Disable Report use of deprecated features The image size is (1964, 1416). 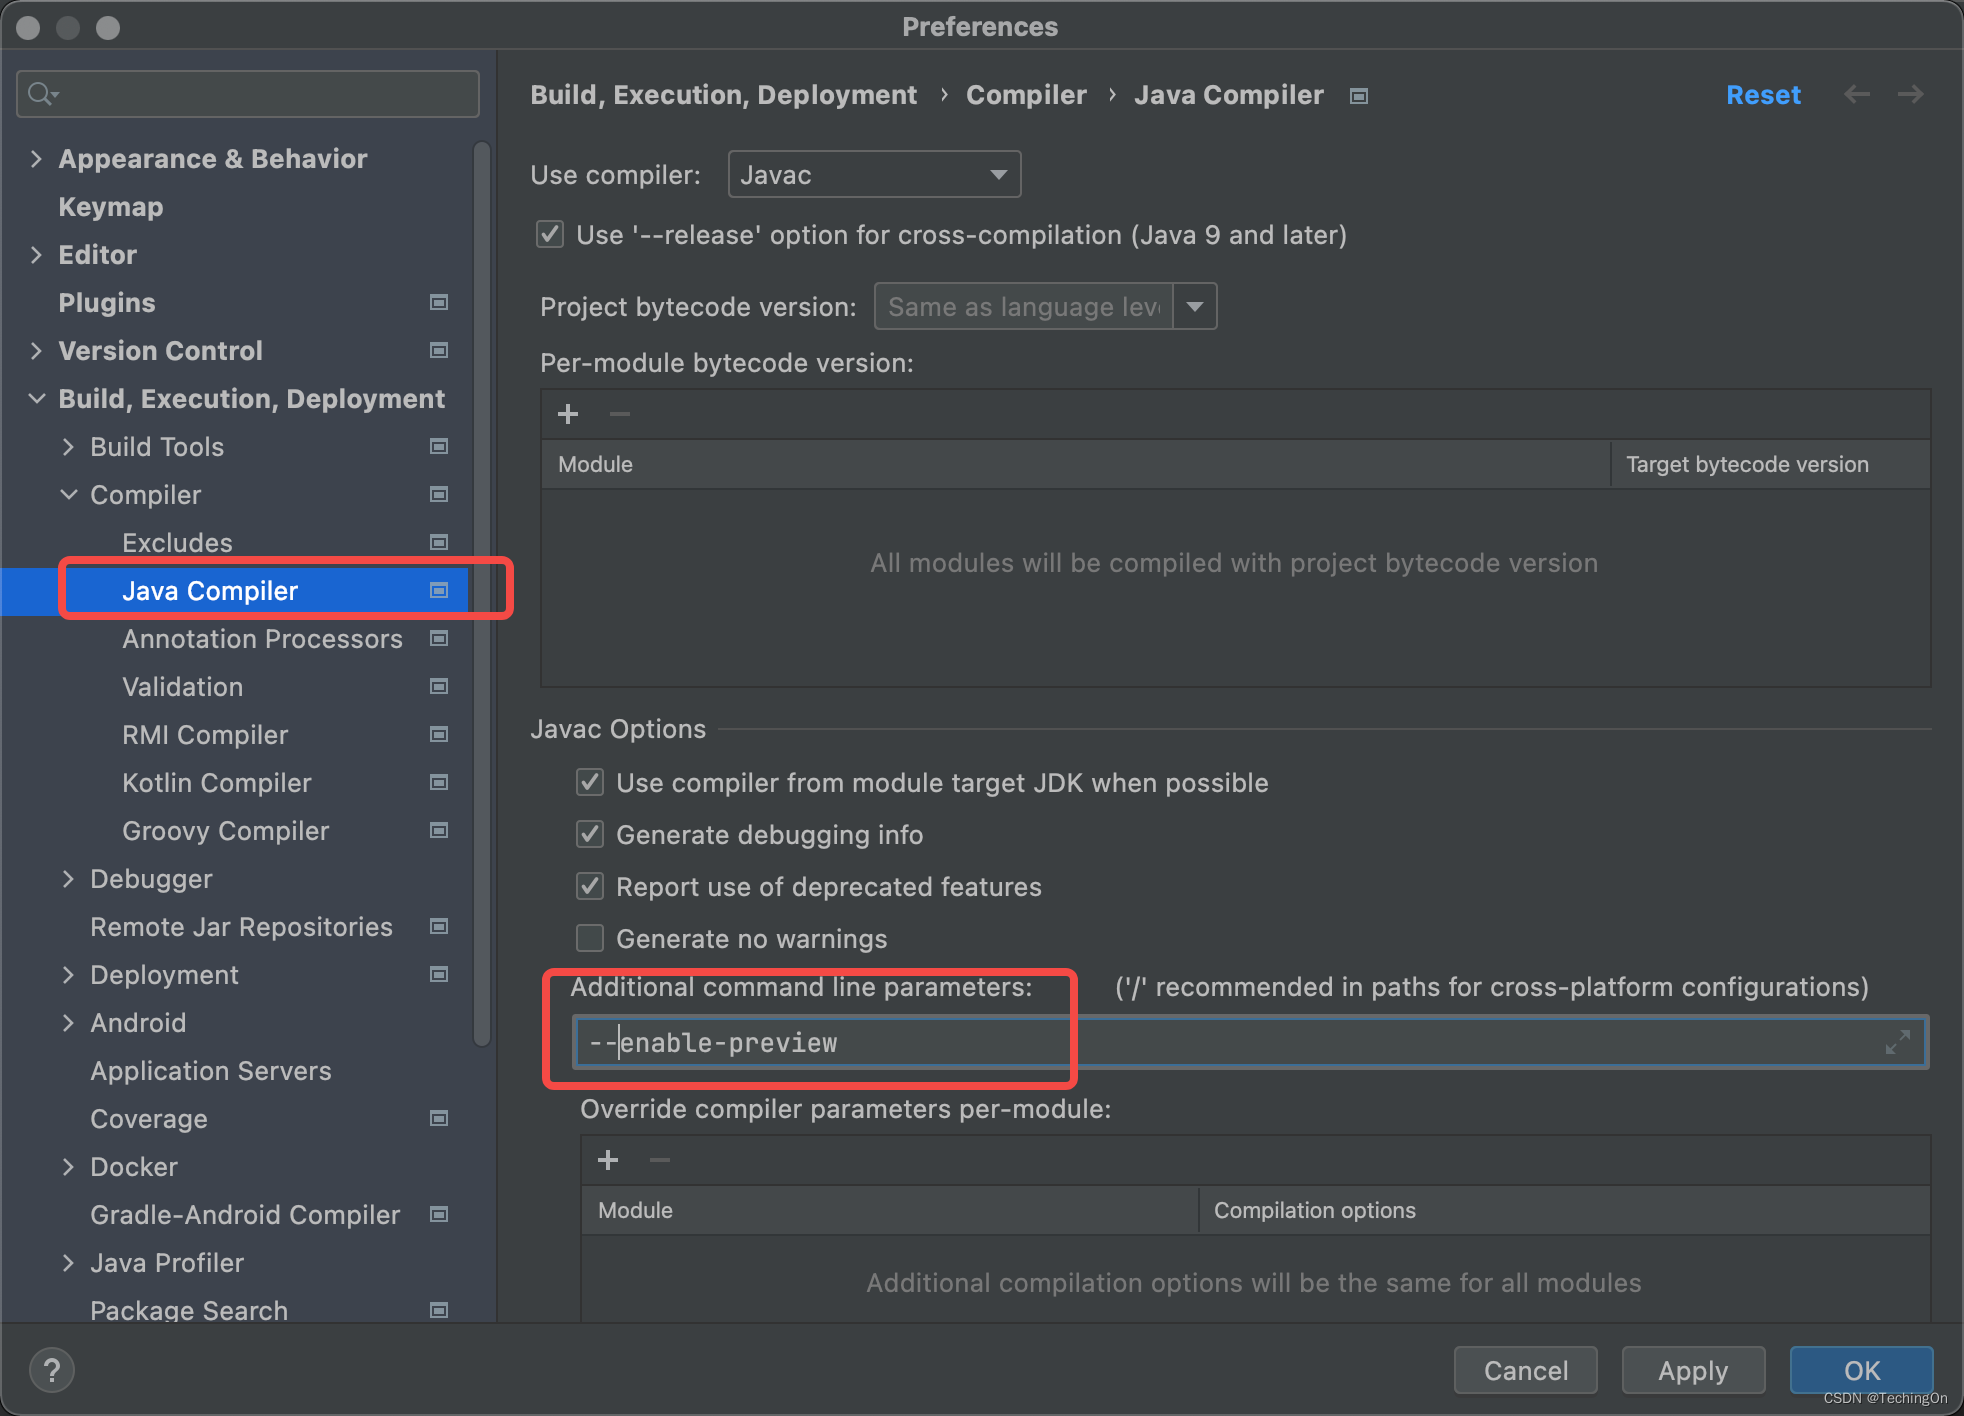tap(590, 886)
